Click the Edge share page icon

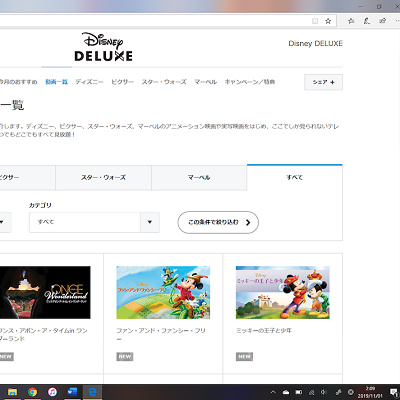point(382,21)
